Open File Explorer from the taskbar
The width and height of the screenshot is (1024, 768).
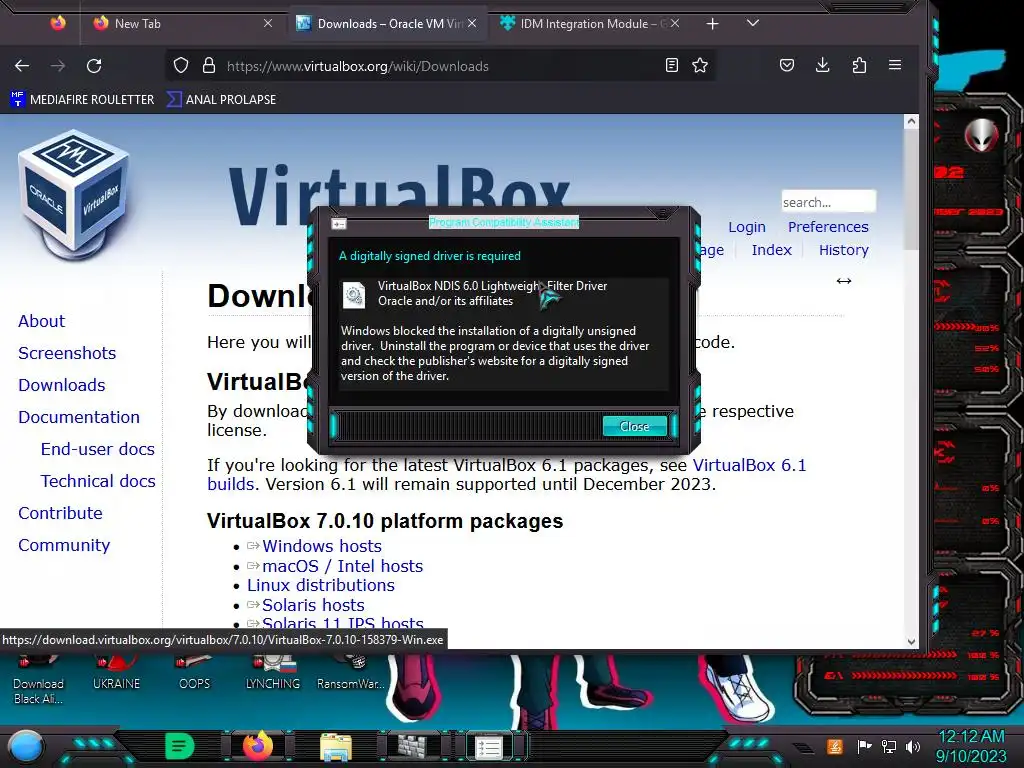coord(336,747)
